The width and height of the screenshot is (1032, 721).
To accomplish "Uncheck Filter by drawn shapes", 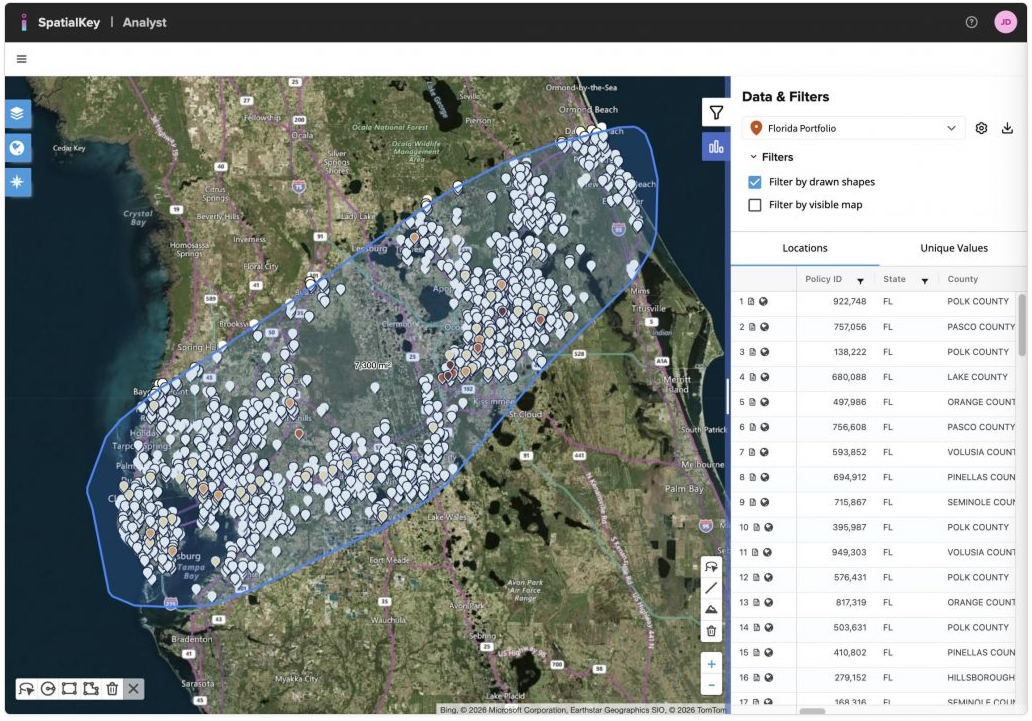I will point(755,182).
